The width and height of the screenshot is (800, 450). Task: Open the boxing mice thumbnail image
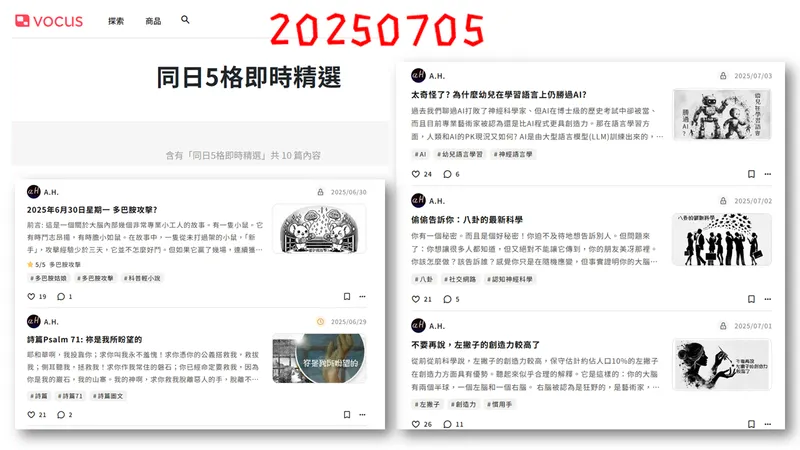point(319,229)
